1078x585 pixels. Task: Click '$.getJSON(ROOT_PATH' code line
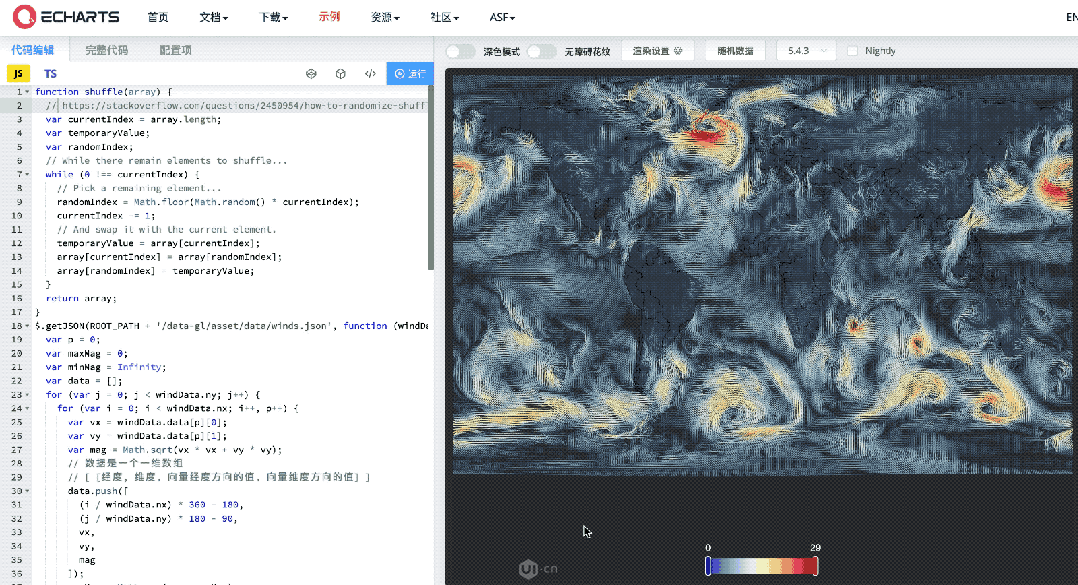tap(232, 326)
